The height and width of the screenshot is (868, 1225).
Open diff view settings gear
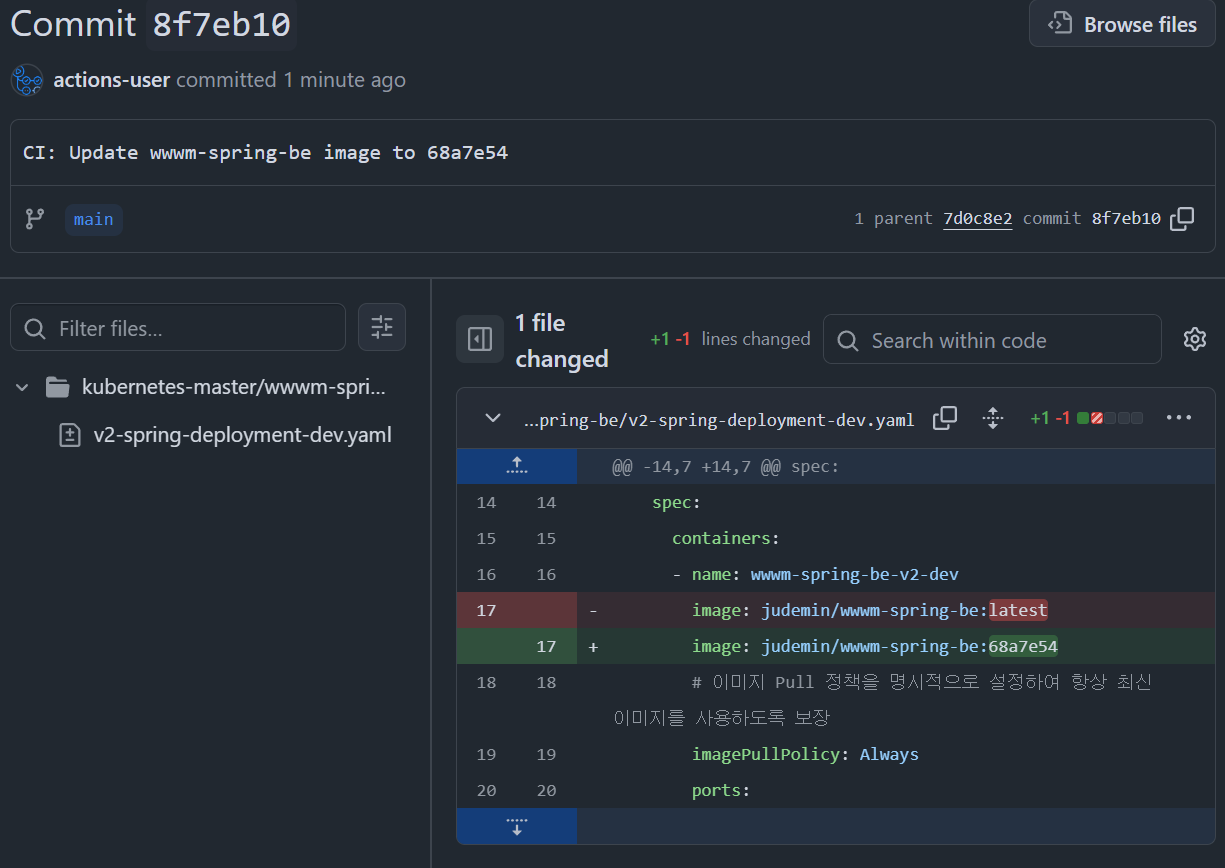click(1194, 340)
